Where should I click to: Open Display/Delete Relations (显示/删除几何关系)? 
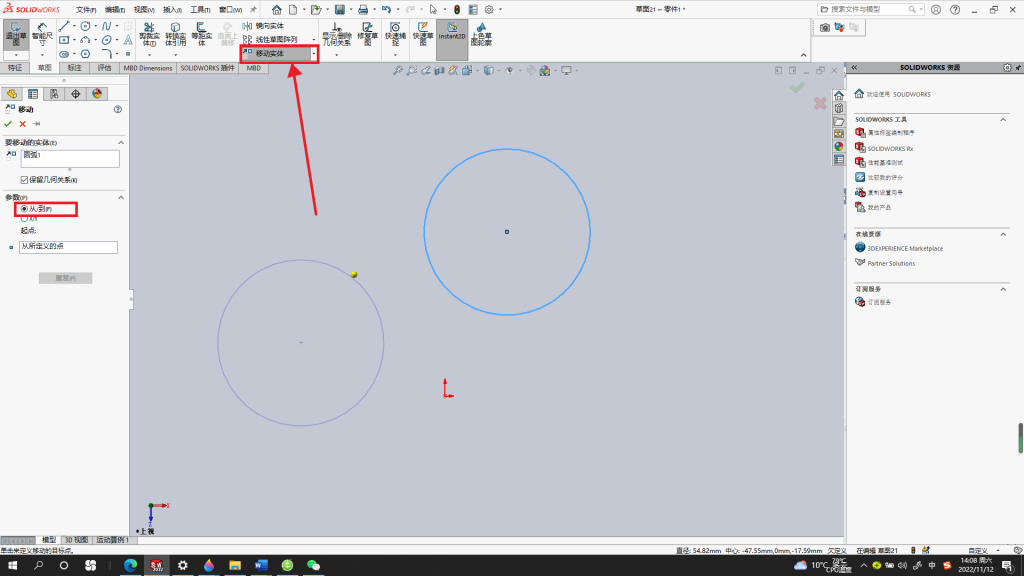pos(336,35)
